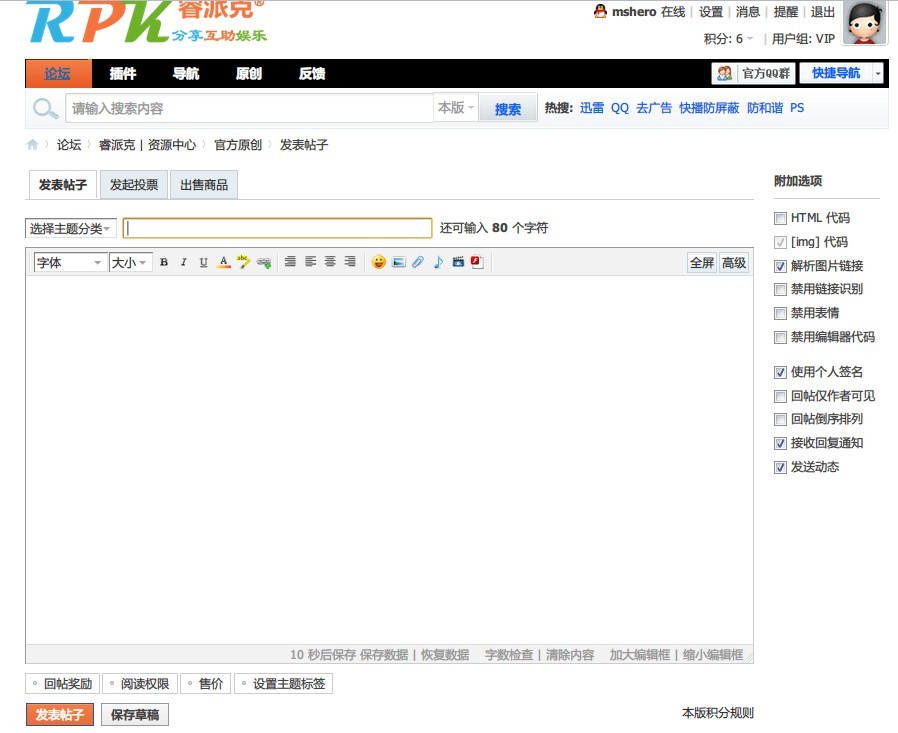Insert a video into the post

[458, 262]
